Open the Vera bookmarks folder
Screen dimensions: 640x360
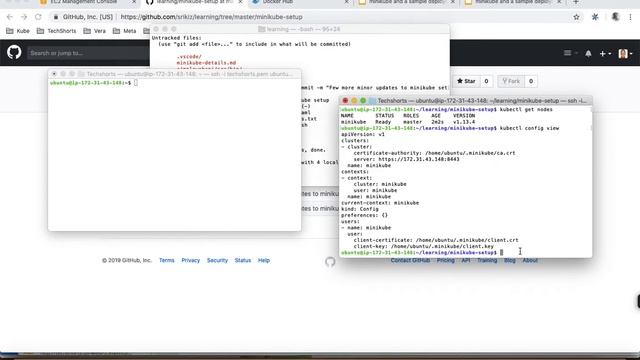tap(95, 31)
